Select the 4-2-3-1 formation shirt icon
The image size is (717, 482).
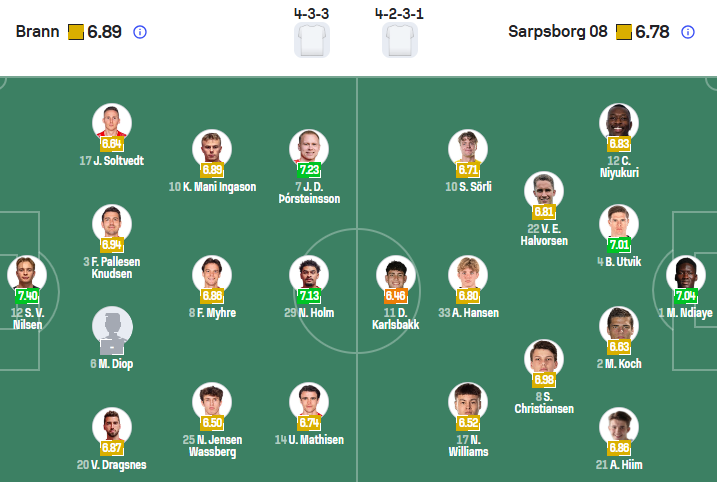pyautogui.click(x=400, y=40)
